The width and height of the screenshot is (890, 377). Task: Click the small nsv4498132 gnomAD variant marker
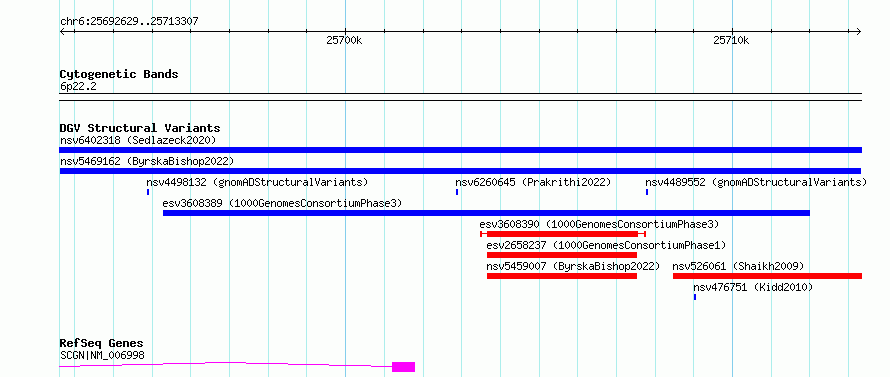tap(148, 192)
